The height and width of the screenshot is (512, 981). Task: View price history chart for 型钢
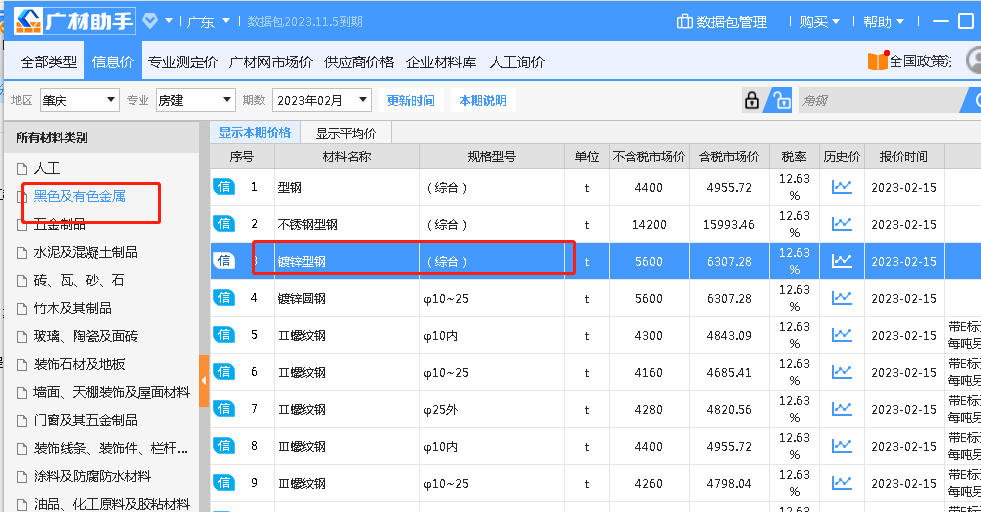tap(841, 187)
